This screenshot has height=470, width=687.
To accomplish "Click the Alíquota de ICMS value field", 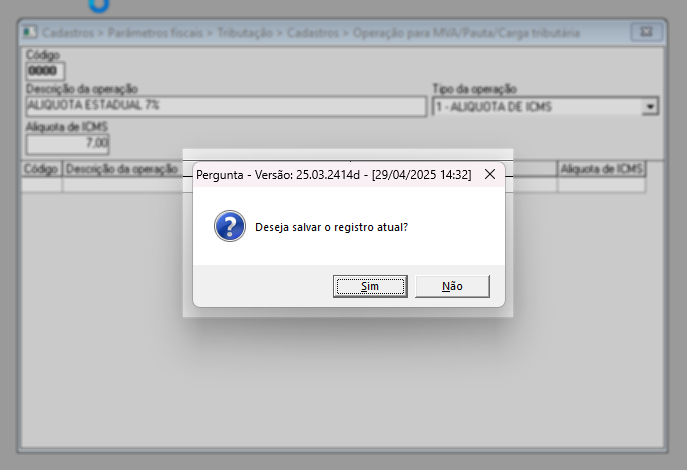I will (67, 144).
